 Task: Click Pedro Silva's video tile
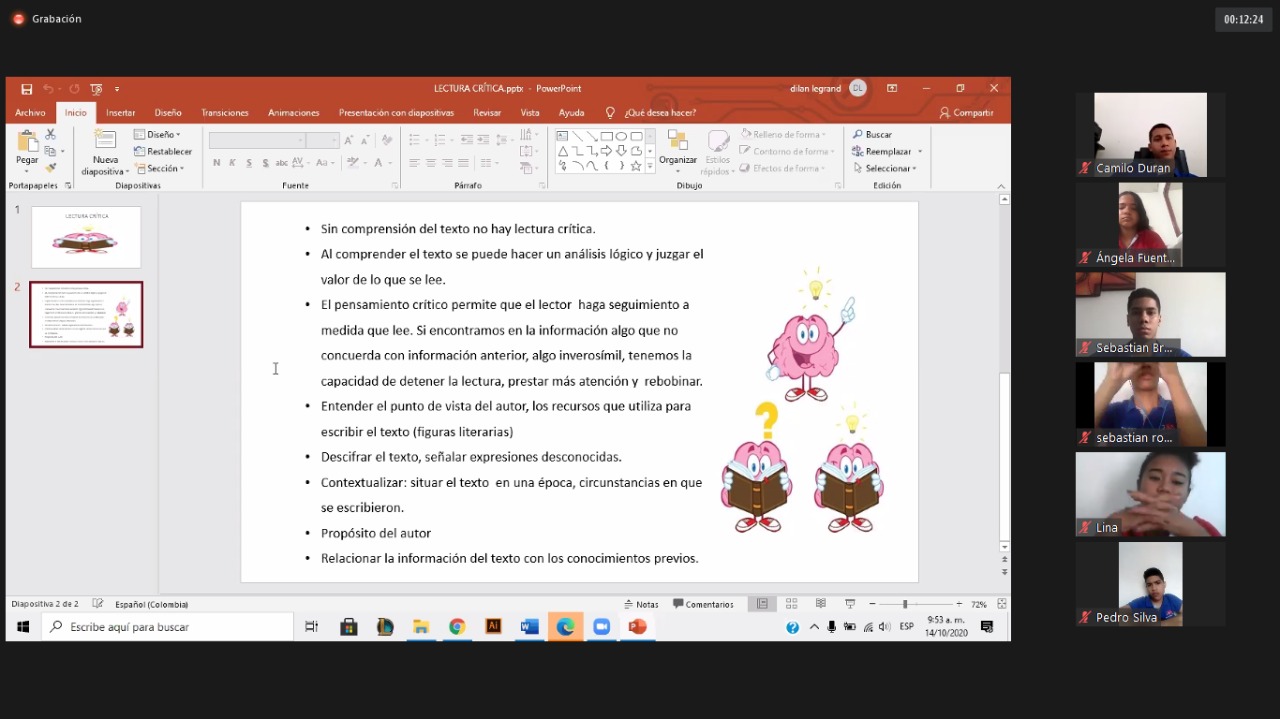coord(1150,584)
